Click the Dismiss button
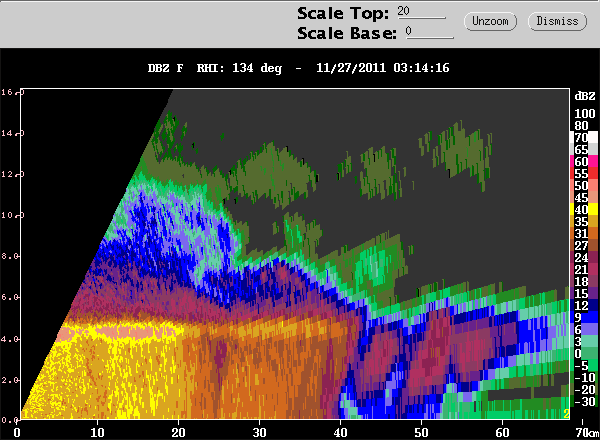The width and height of the screenshot is (600, 440). click(x=557, y=21)
